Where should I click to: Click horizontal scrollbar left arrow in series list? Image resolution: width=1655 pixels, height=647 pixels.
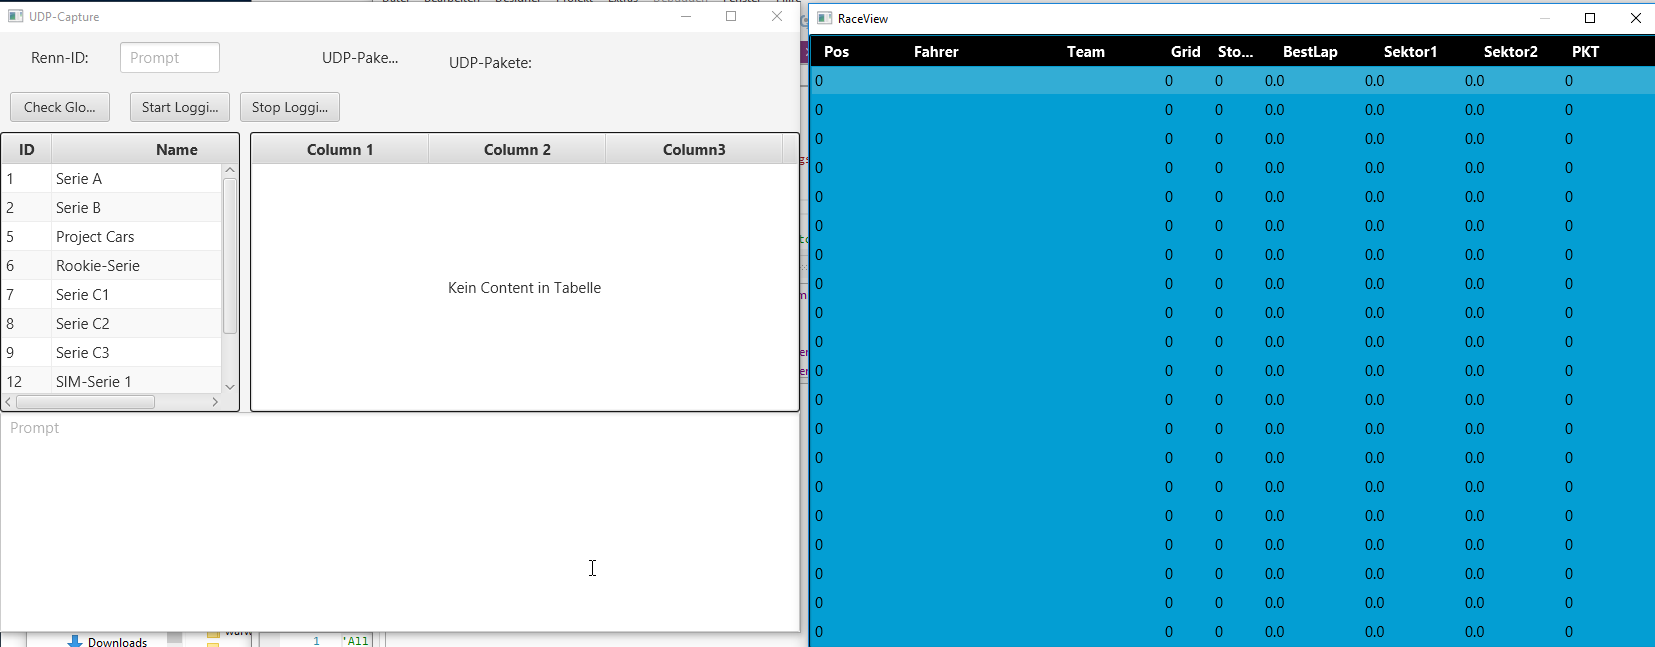[9, 402]
